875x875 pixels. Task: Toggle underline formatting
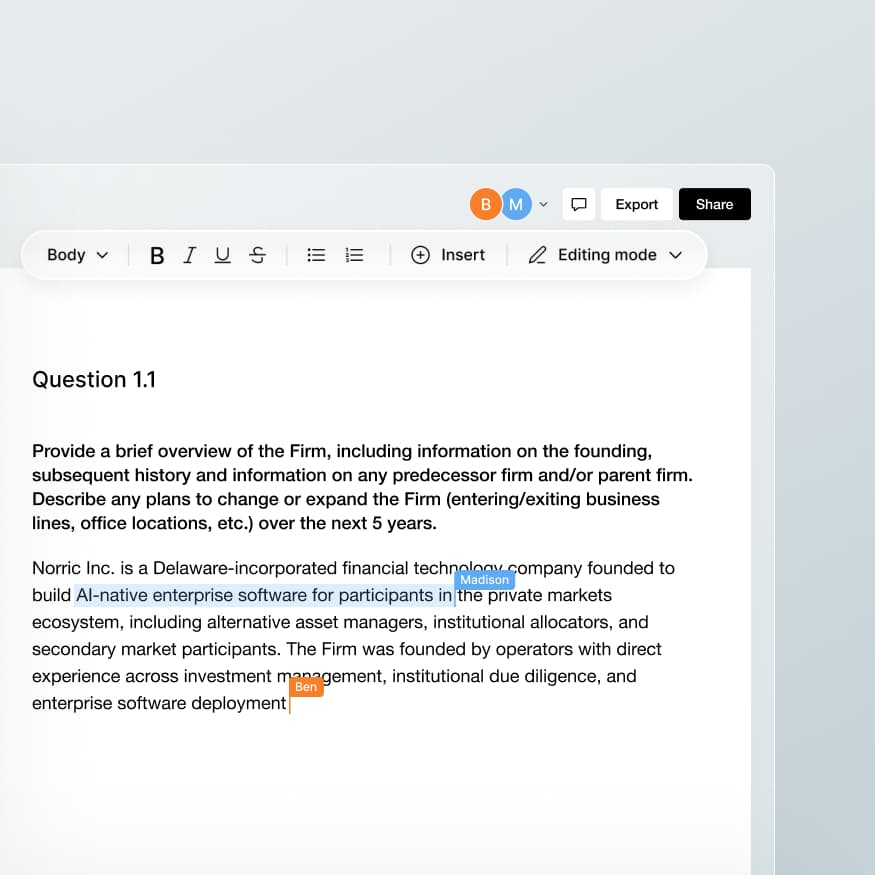(x=222, y=255)
